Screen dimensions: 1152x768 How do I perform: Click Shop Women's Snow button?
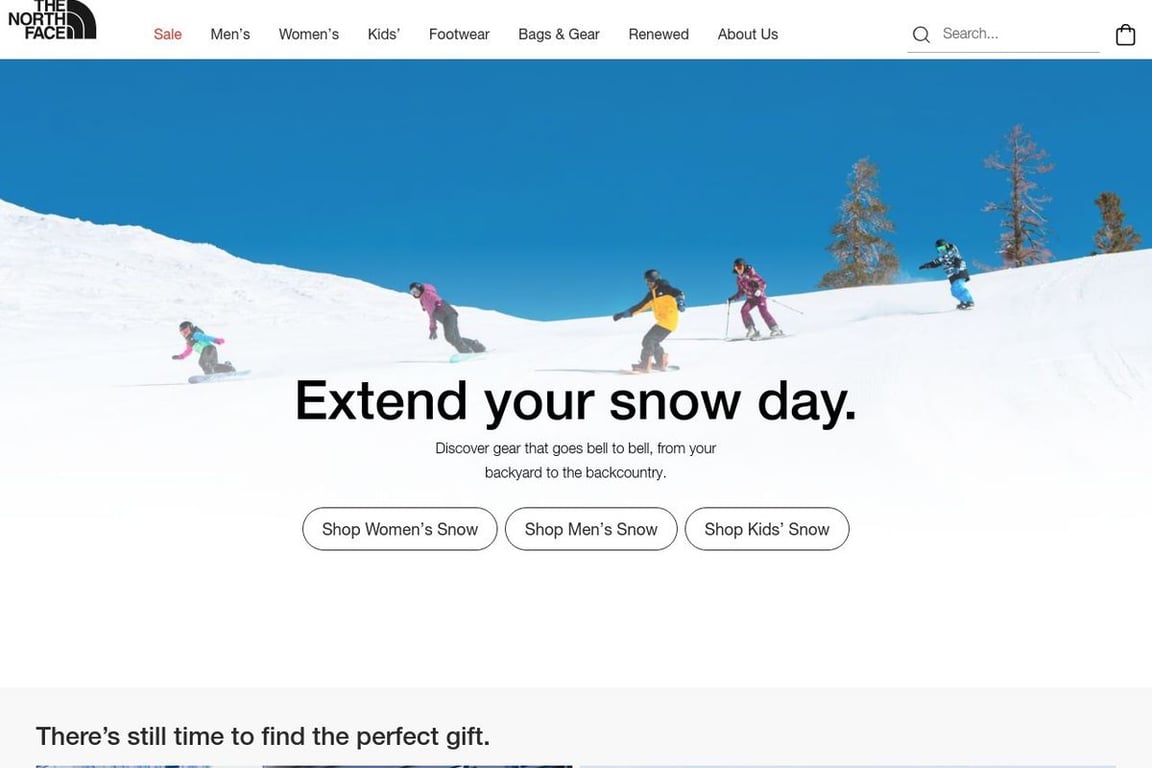pyautogui.click(x=400, y=529)
